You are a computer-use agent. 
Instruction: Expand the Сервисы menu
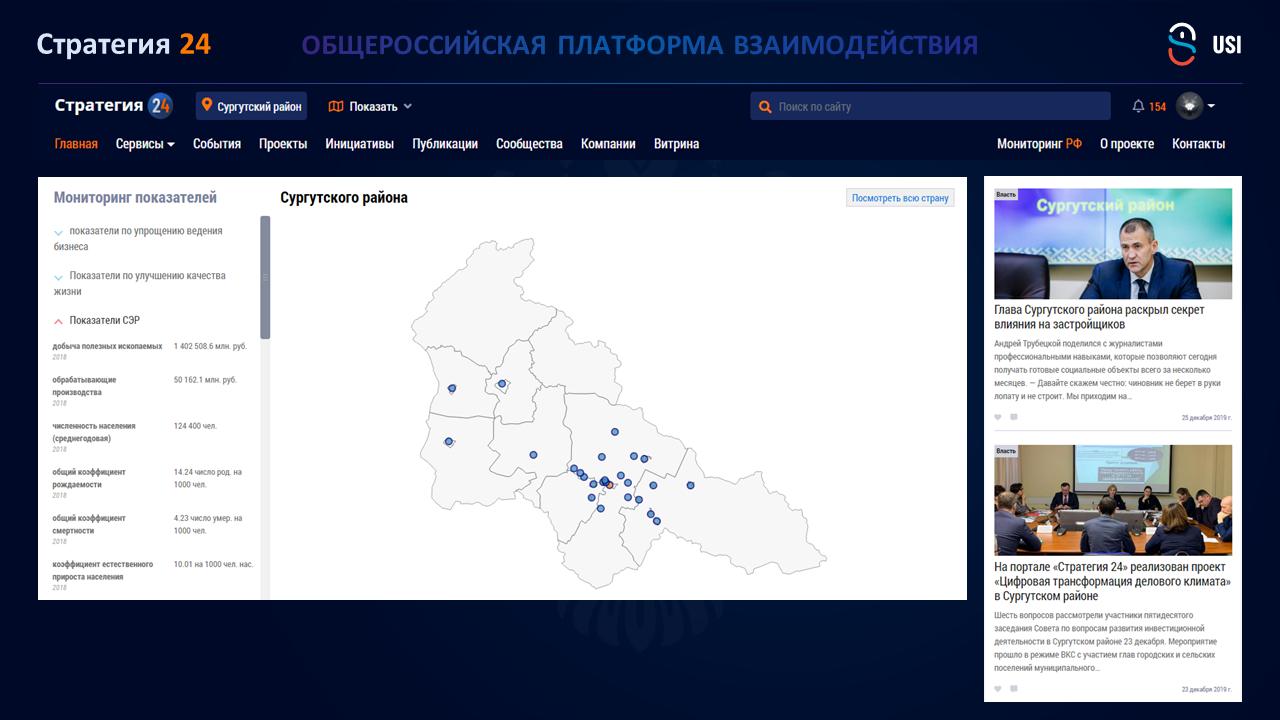click(145, 144)
